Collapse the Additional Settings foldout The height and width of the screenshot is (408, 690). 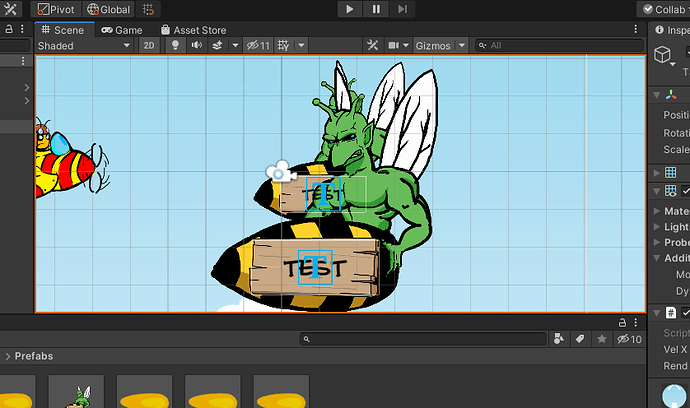click(657, 258)
